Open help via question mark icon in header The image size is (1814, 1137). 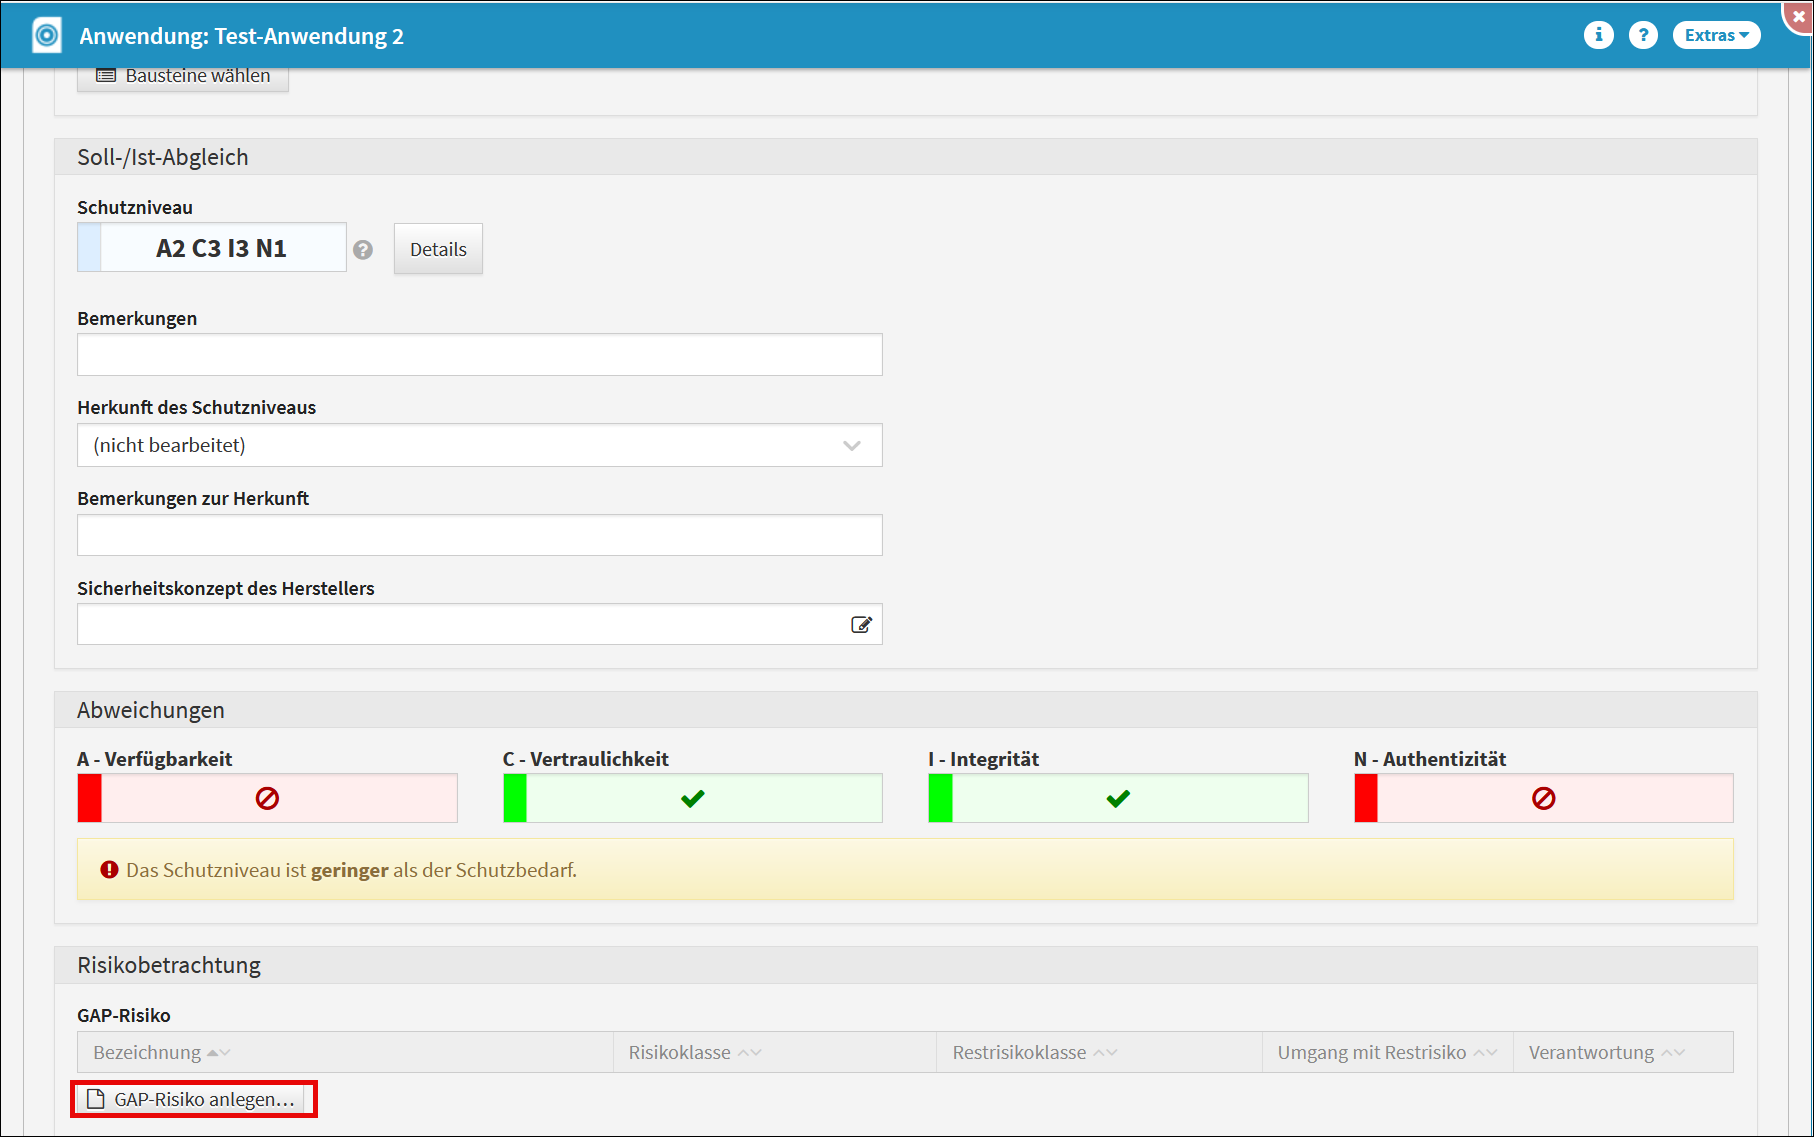pyautogui.click(x=1643, y=35)
